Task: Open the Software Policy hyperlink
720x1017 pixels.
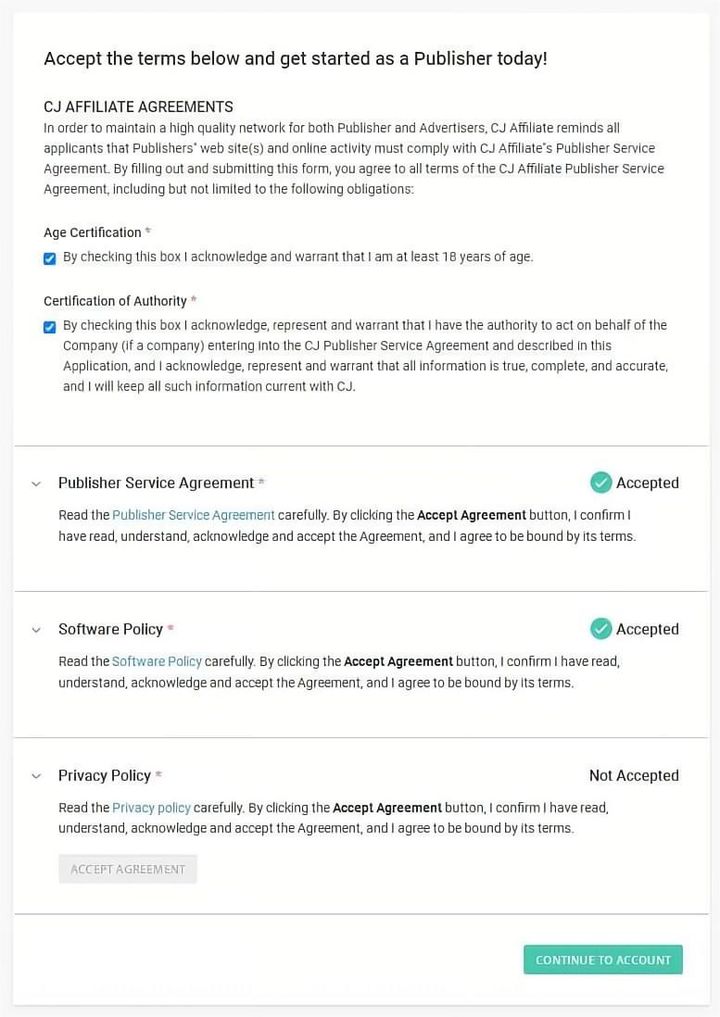Action: (x=157, y=661)
